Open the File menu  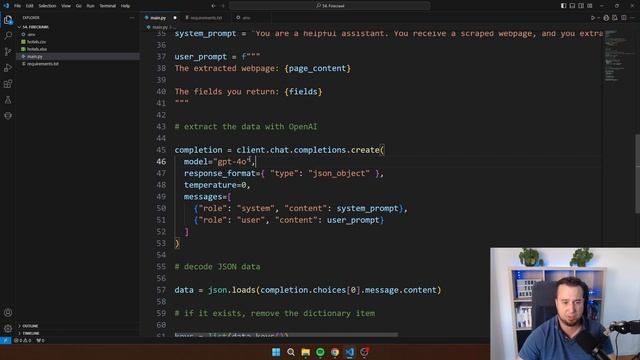pyautogui.click(x=18, y=6)
